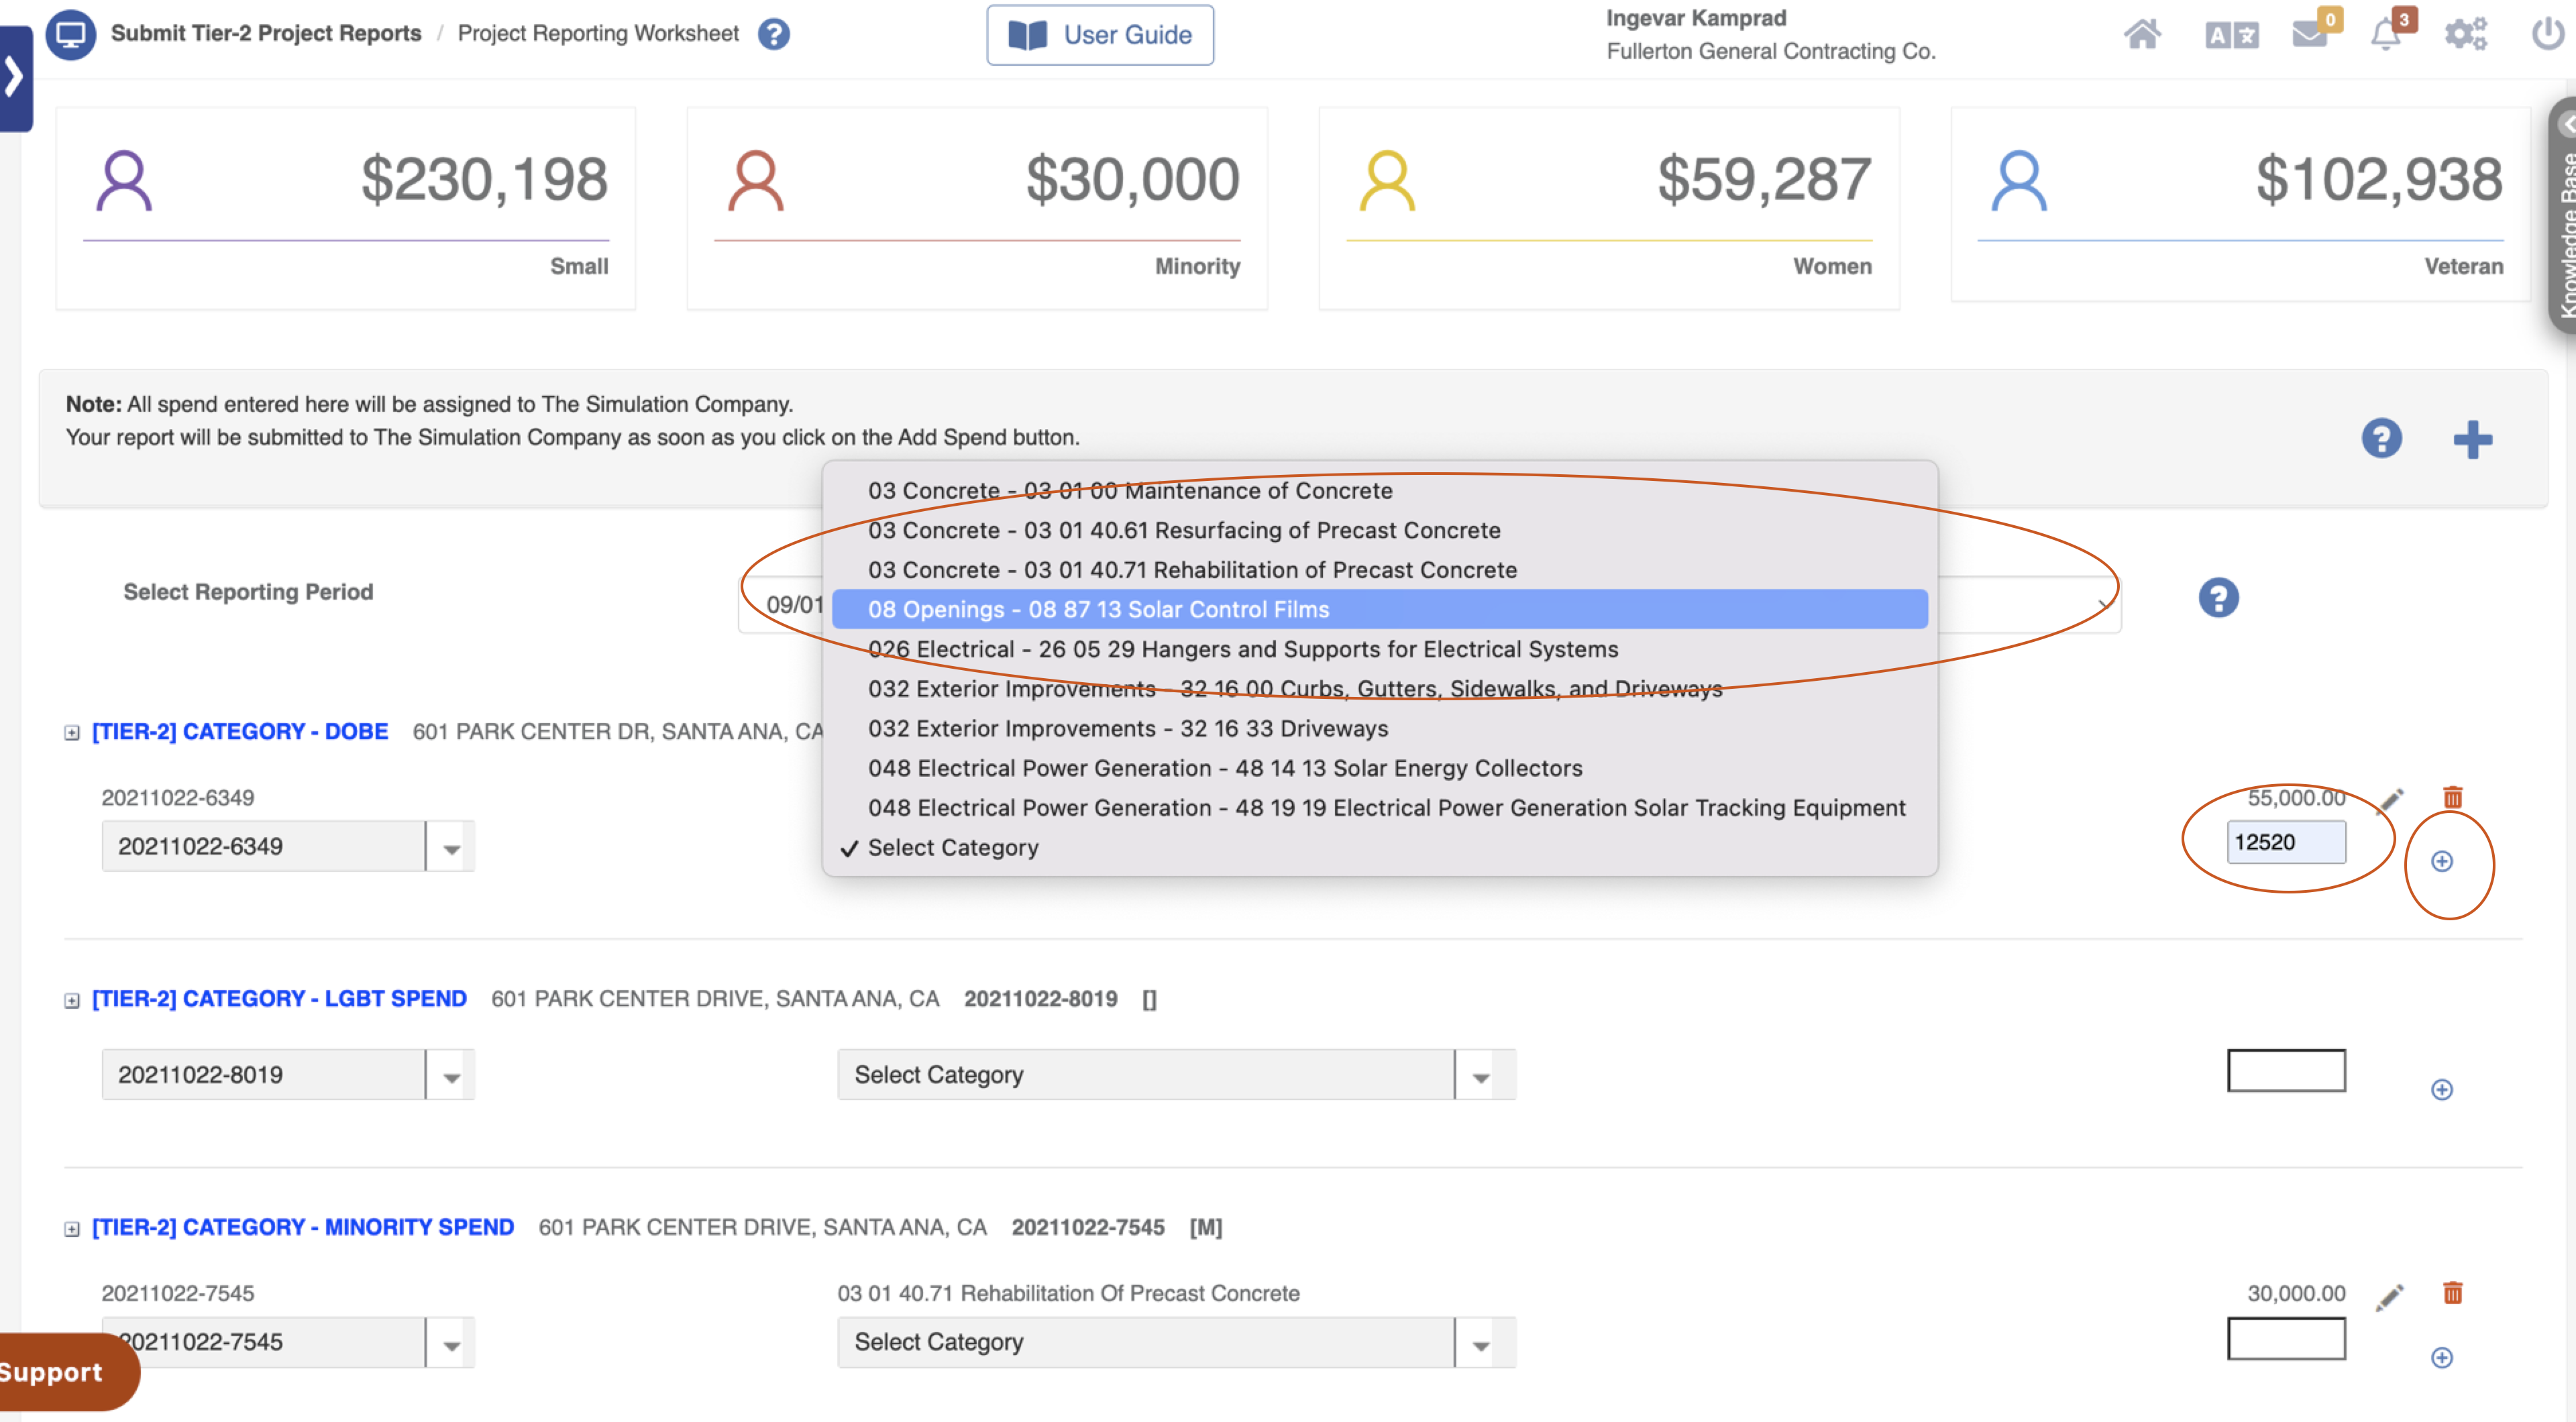Click the Minority $30,000 card

coord(977,208)
